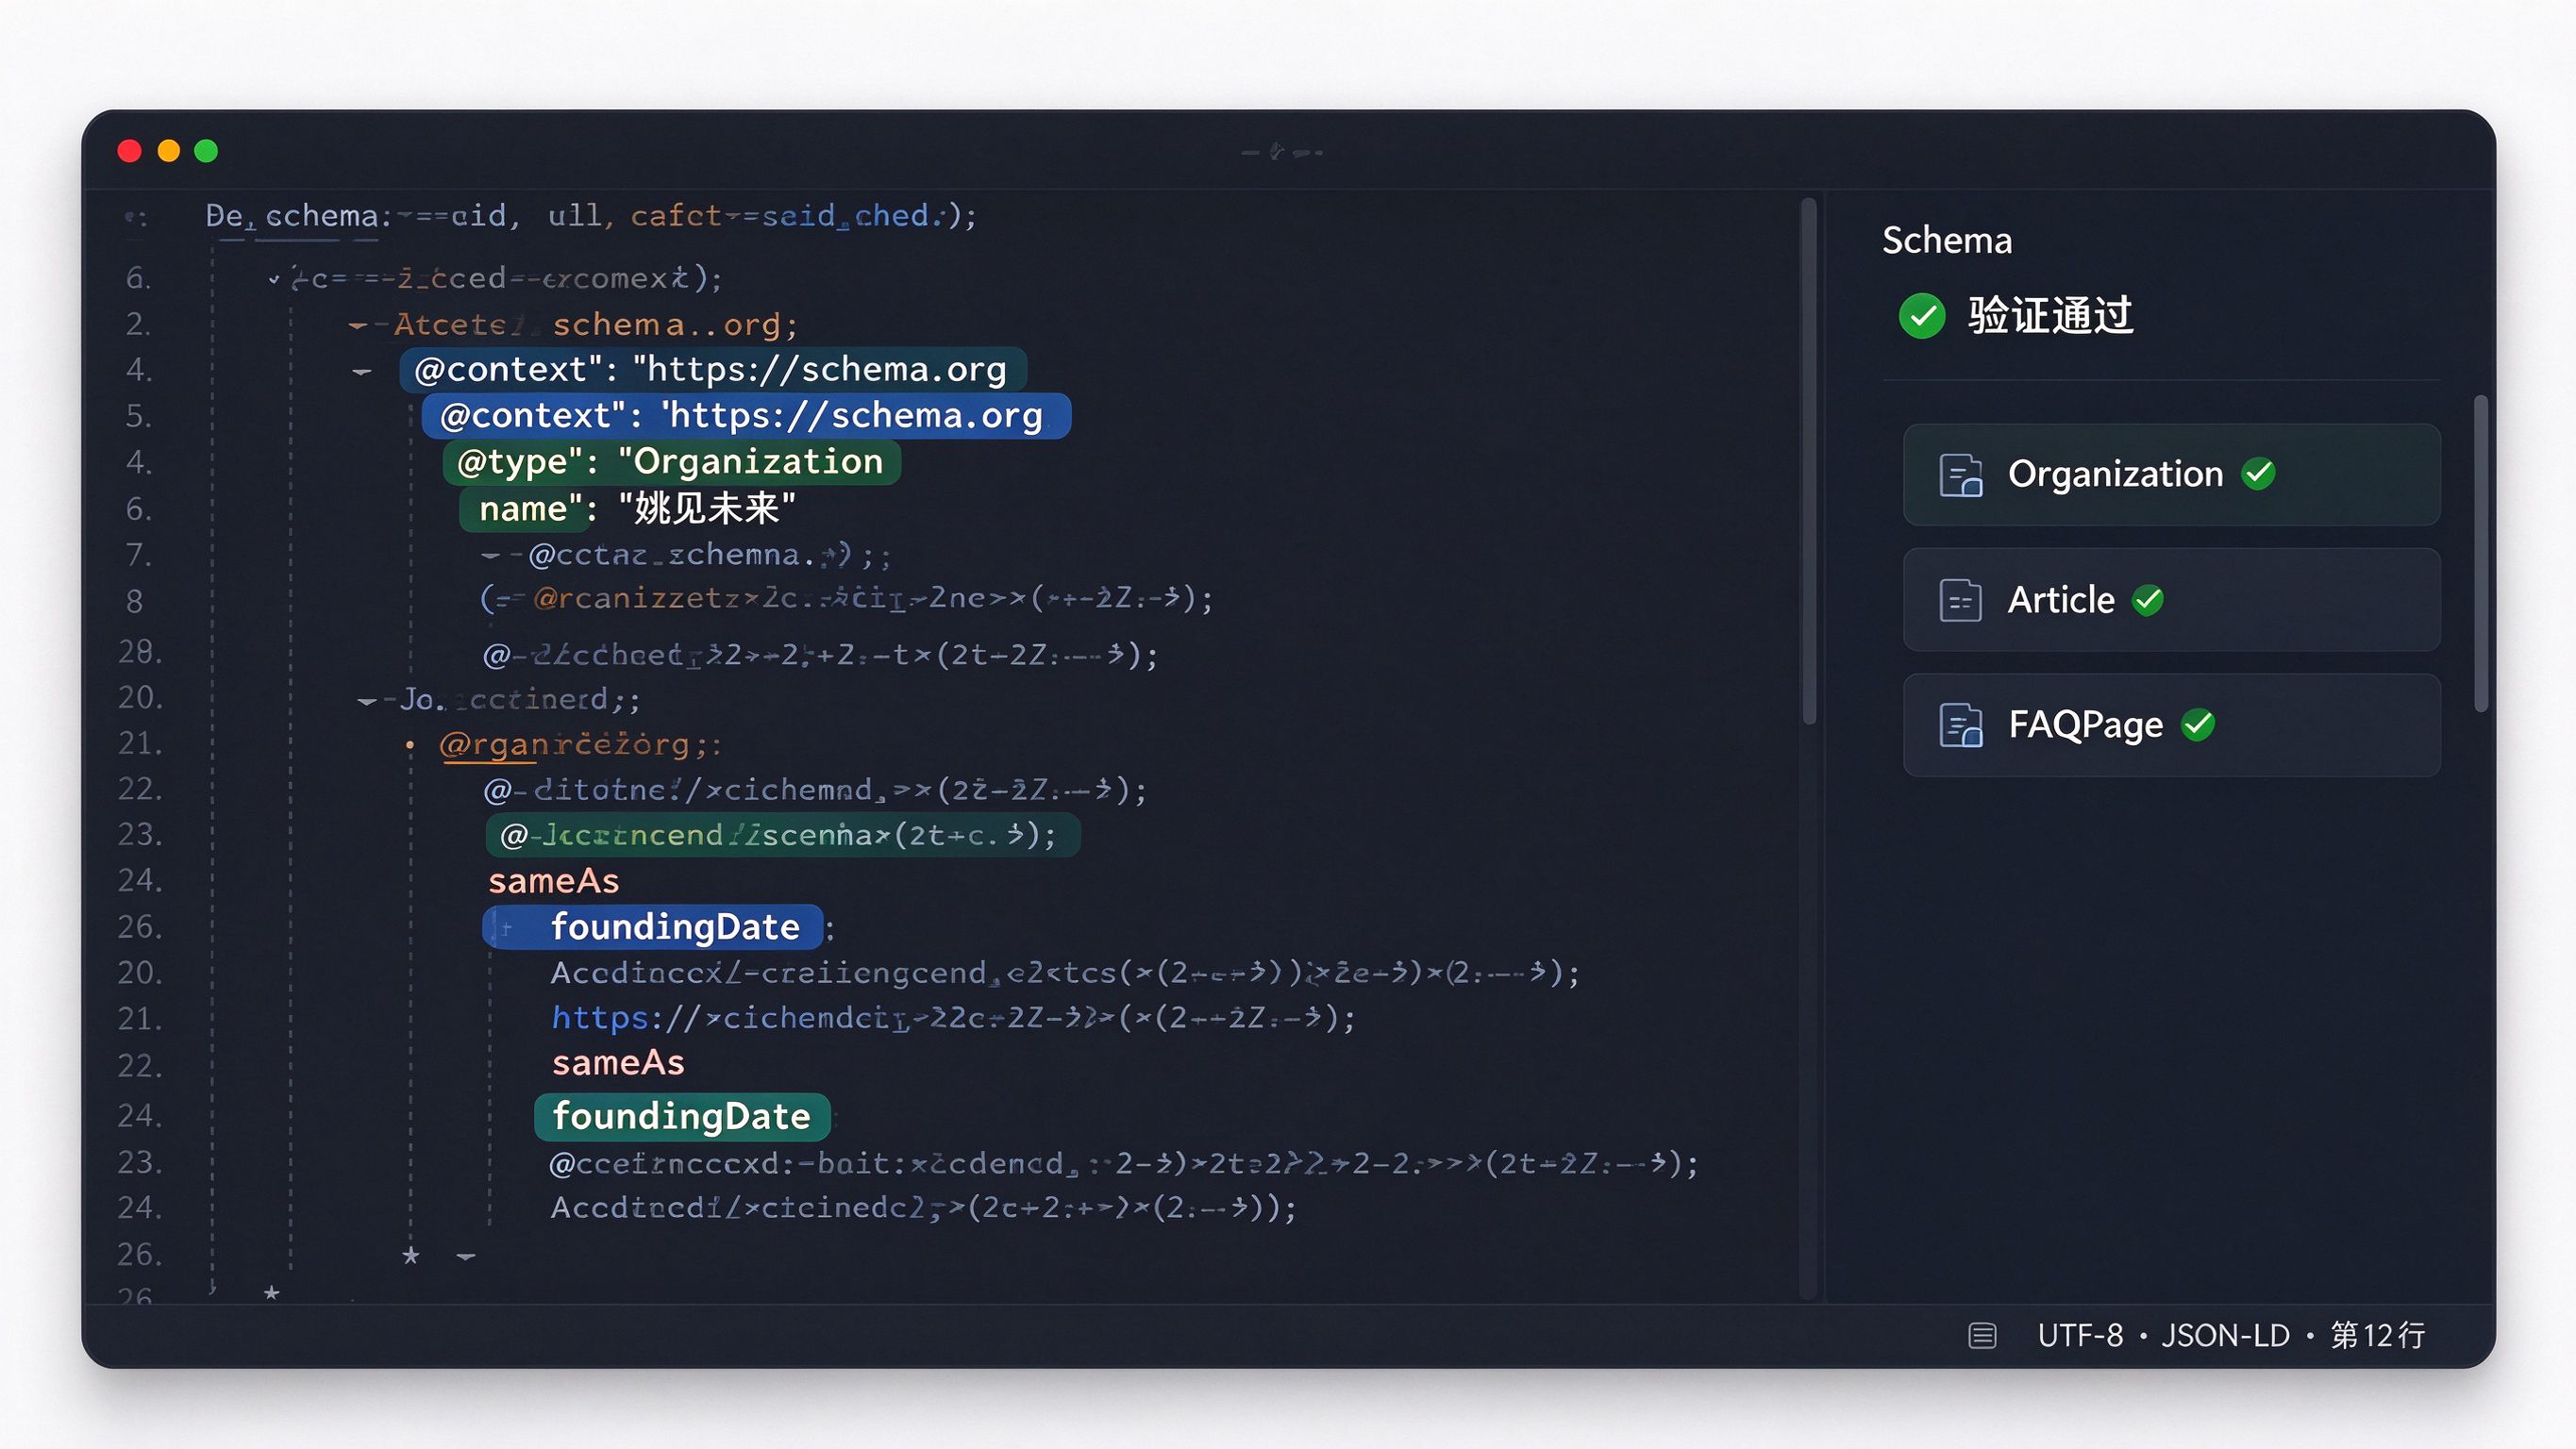The height and width of the screenshot is (1449, 2576).
Task: Click the second sameAs key on line 22
Action: (618, 1063)
